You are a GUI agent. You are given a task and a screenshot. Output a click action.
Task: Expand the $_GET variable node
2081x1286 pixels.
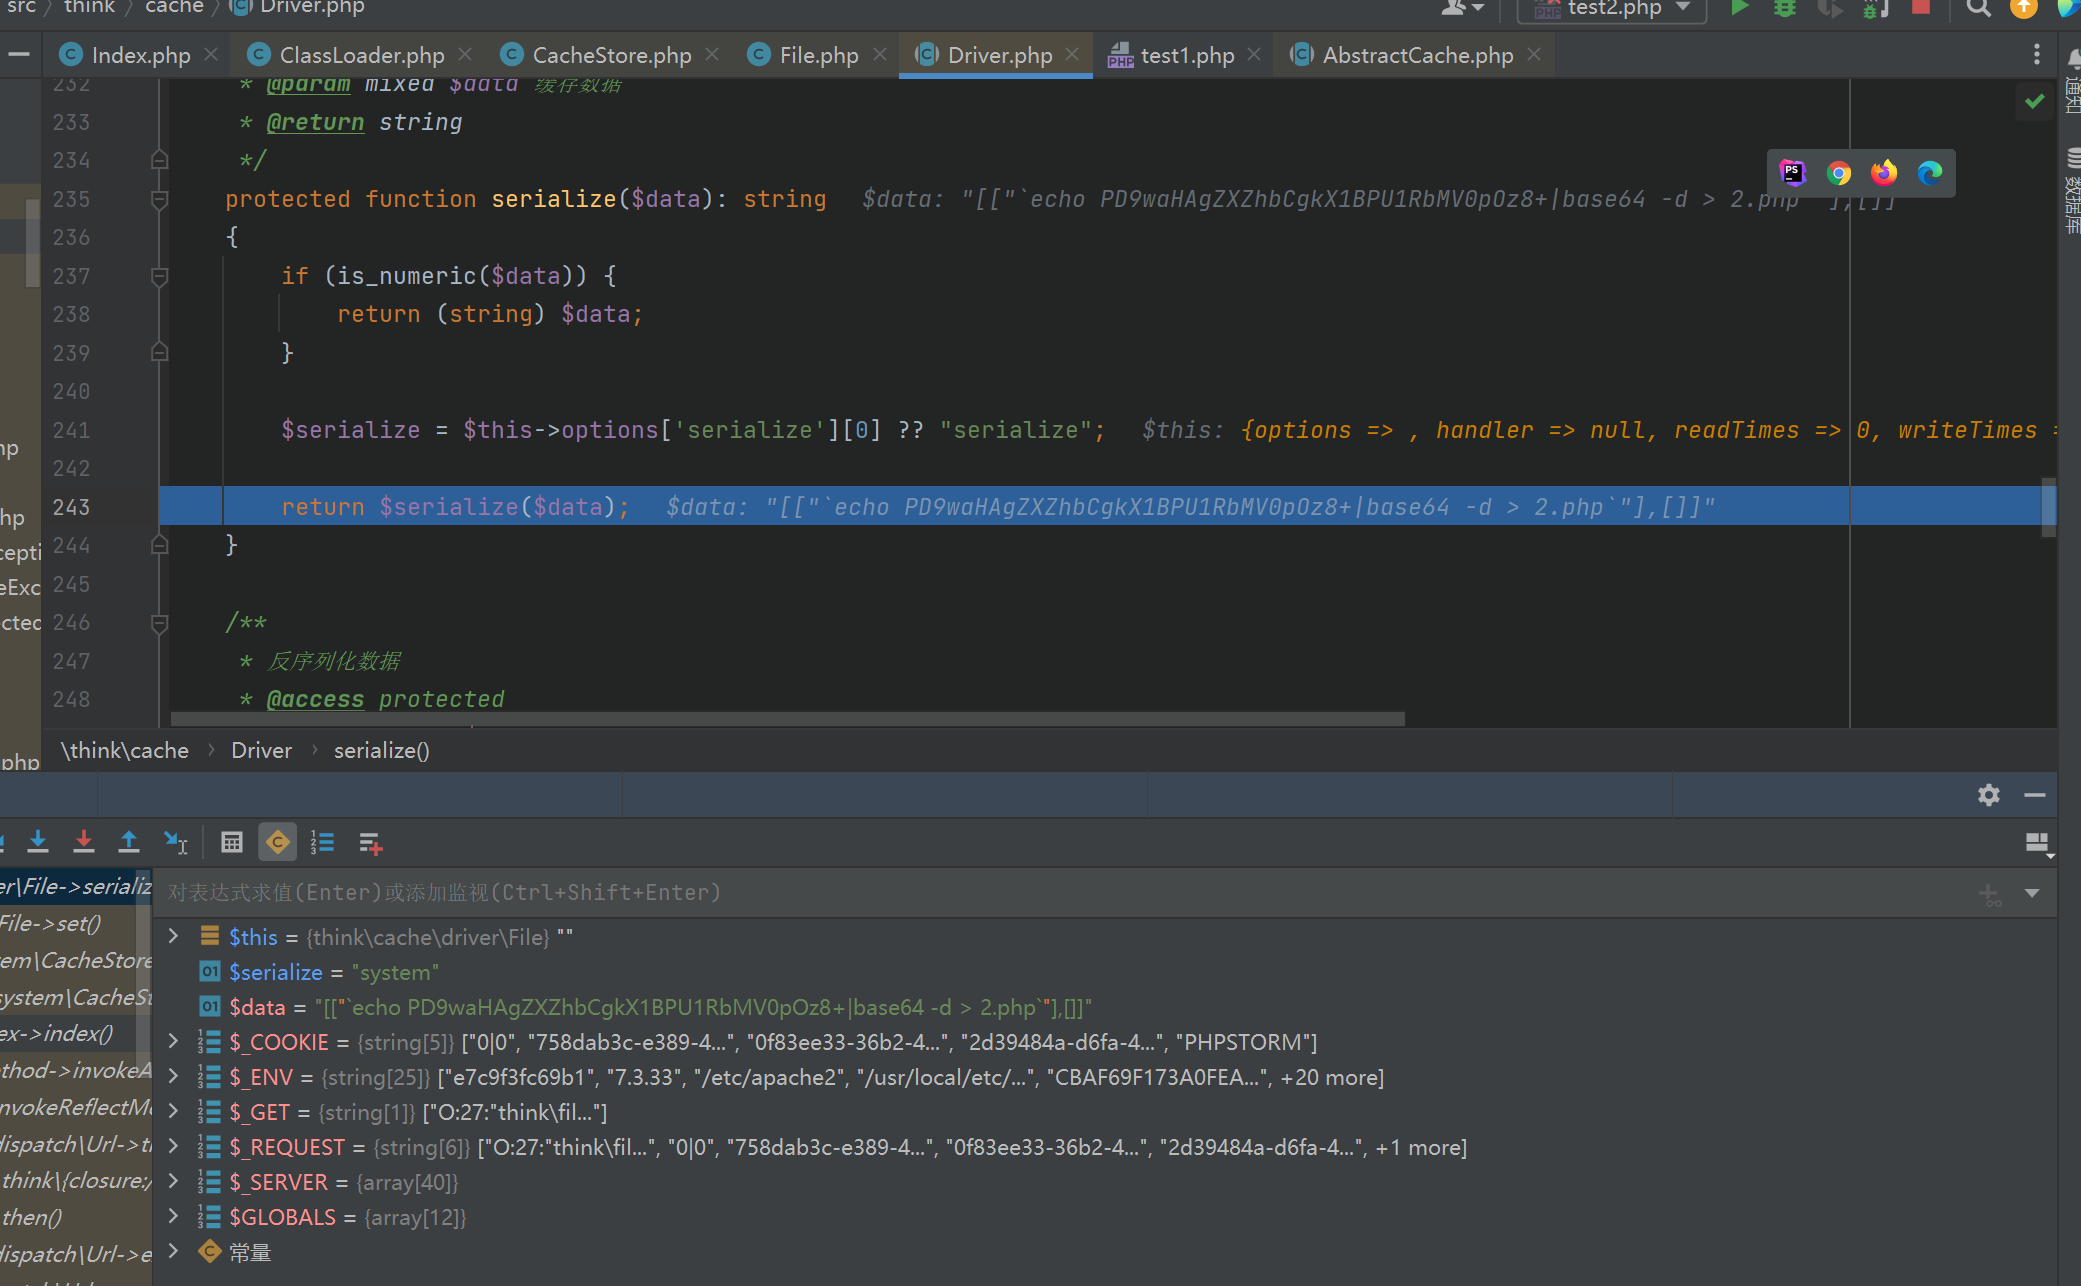tap(174, 1111)
